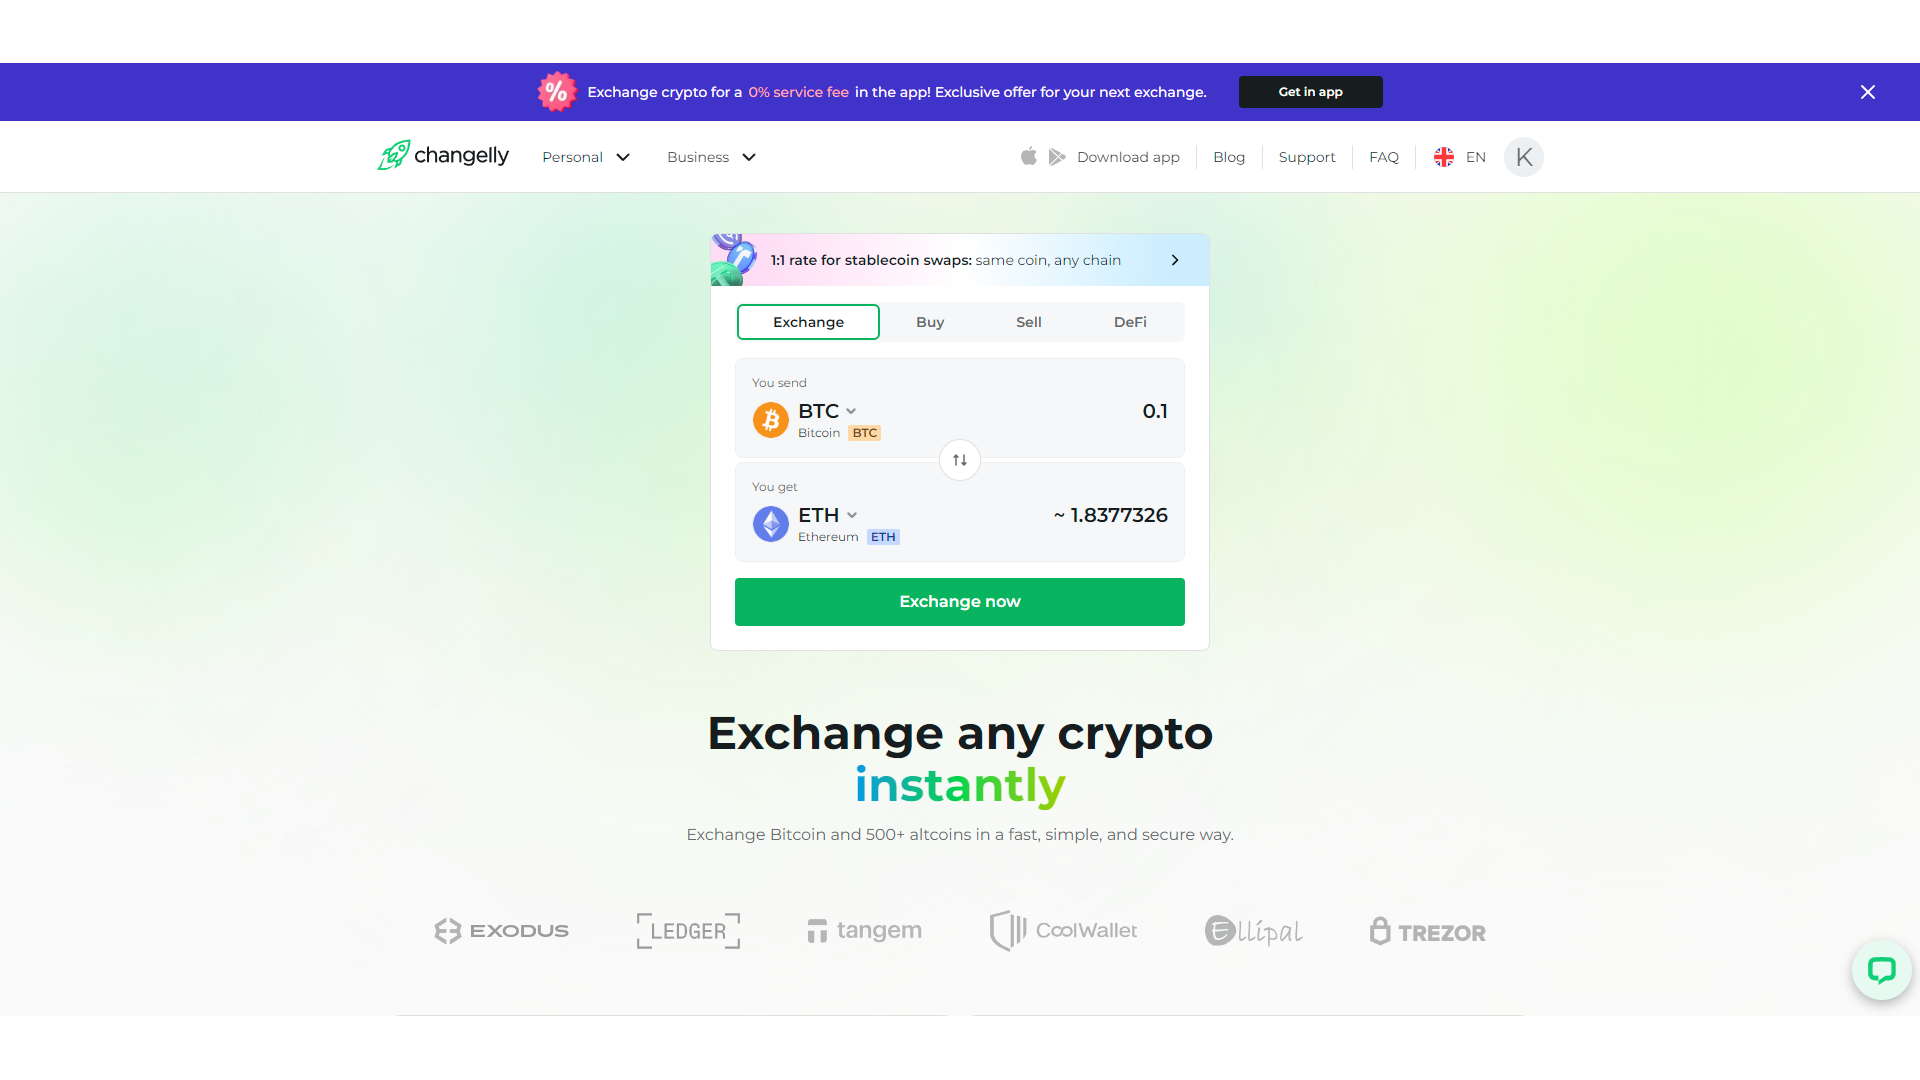Click the Google Play store icon
1920x1080 pixels.
[x=1056, y=157]
